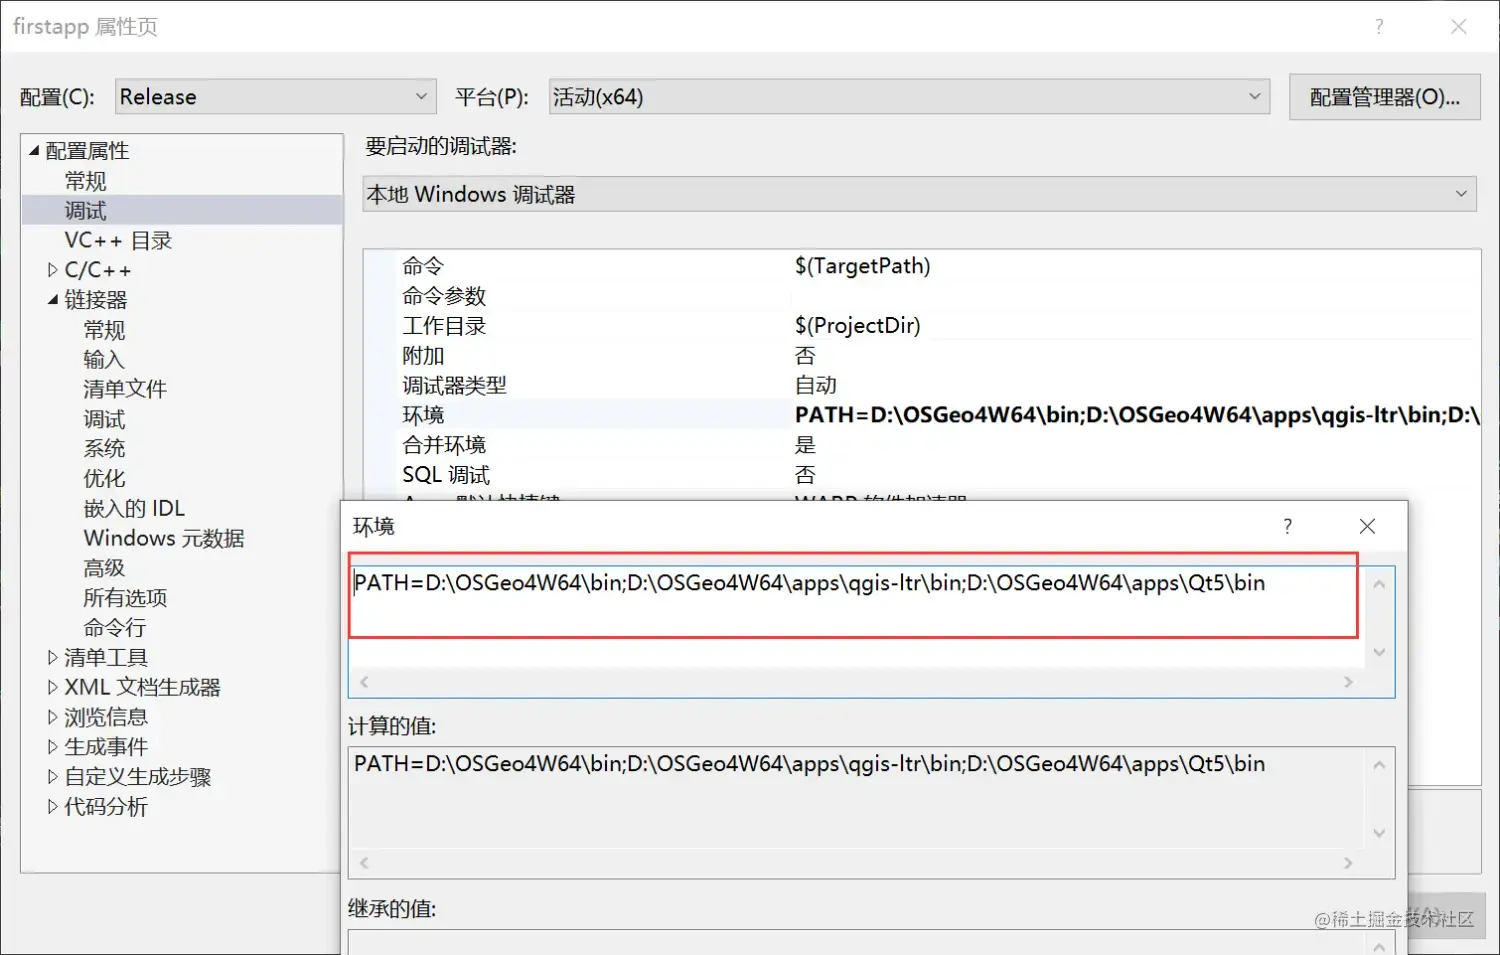This screenshot has width=1500, height=955.
Task: Click left arrow of 计算的值 horizontal scrollbar
Action: [364, 863]
